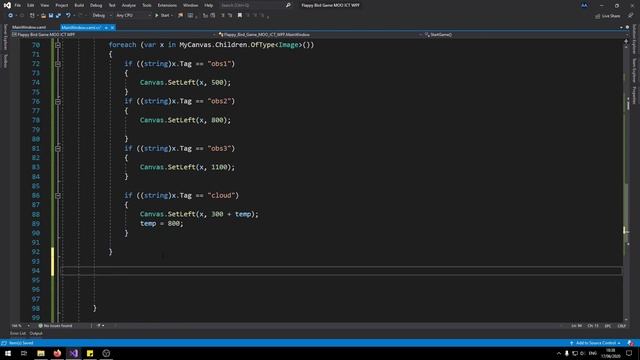This screenshot has width=640, height=360.
Task: Click the "temp = 800;" code line
Action: tap(162, 224)
